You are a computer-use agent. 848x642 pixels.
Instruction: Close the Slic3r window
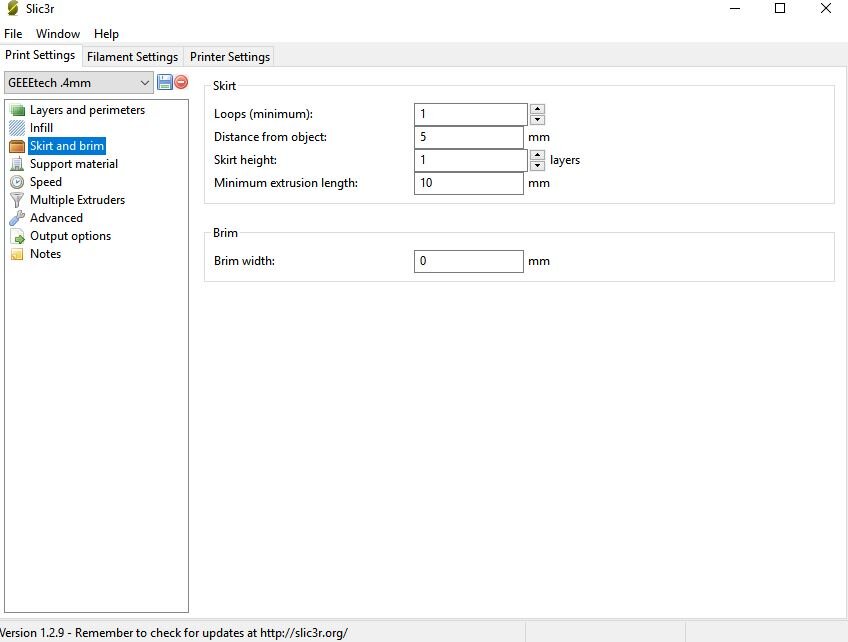coord(826,8)
